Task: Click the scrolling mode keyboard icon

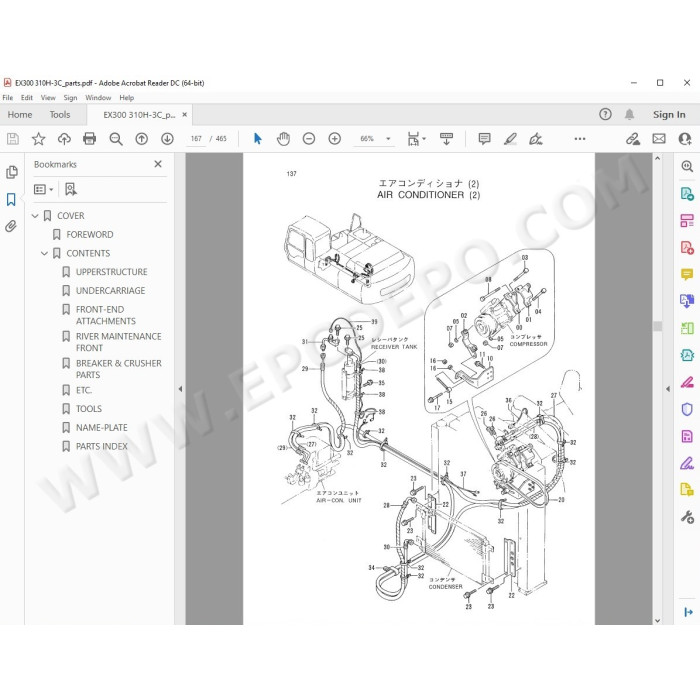Action: pyautogui.click(x=446, y=139)
